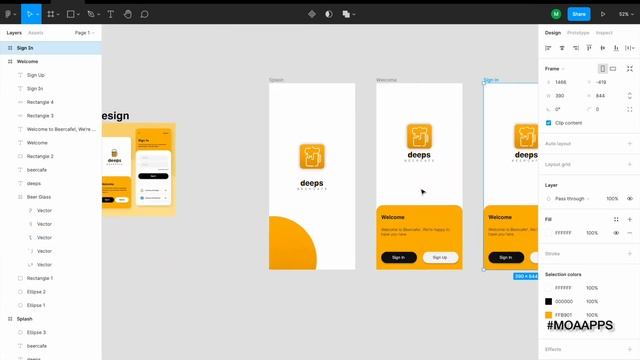Click the Present play icon
Viewport: 640px width, 360px height.
[603, 14]
